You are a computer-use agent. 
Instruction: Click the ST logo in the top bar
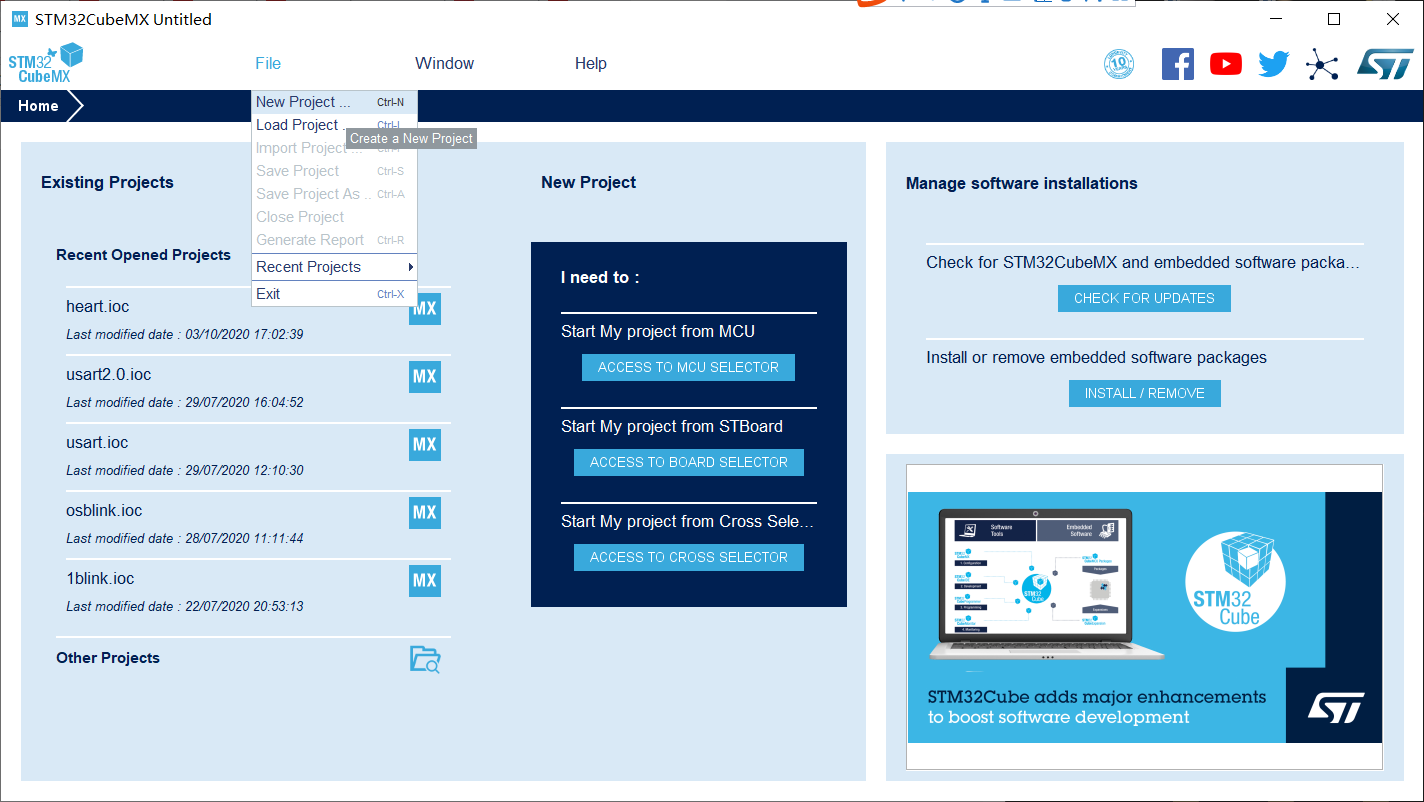(1385, 63)
